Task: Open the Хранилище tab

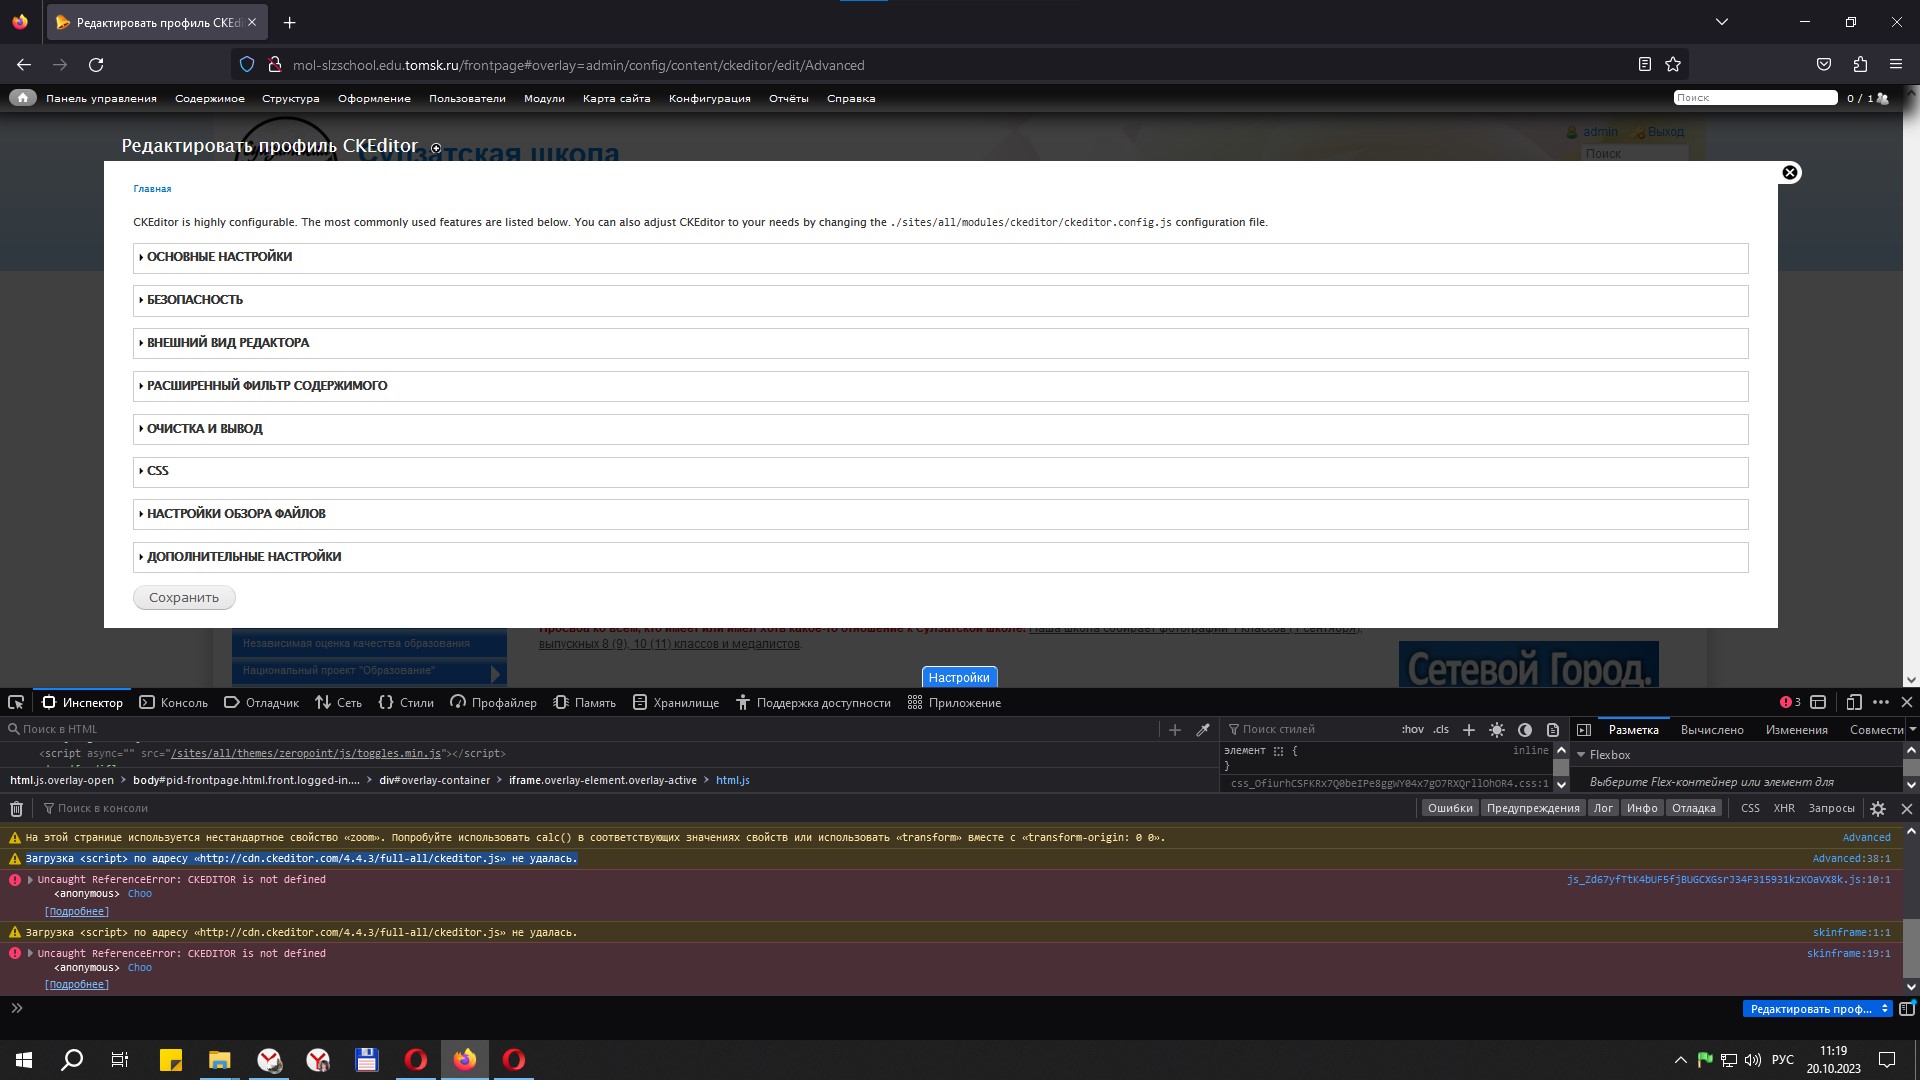Action: coord(676,702)
